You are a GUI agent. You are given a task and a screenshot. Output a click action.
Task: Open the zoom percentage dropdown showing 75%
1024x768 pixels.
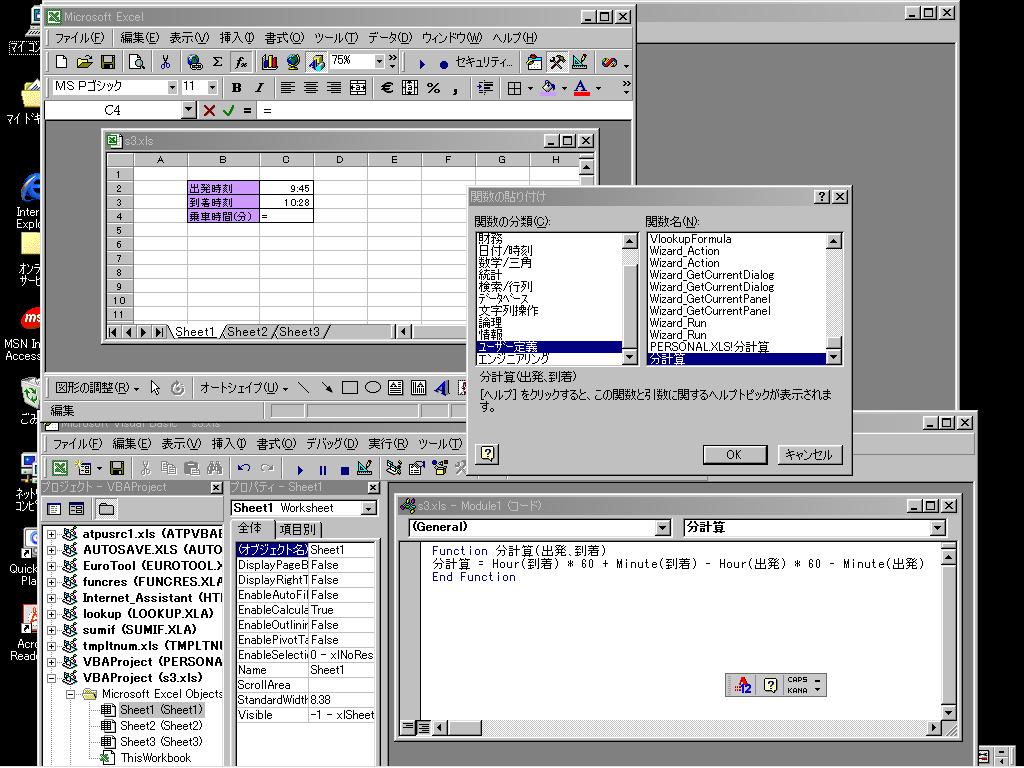(x=379, y=61)
